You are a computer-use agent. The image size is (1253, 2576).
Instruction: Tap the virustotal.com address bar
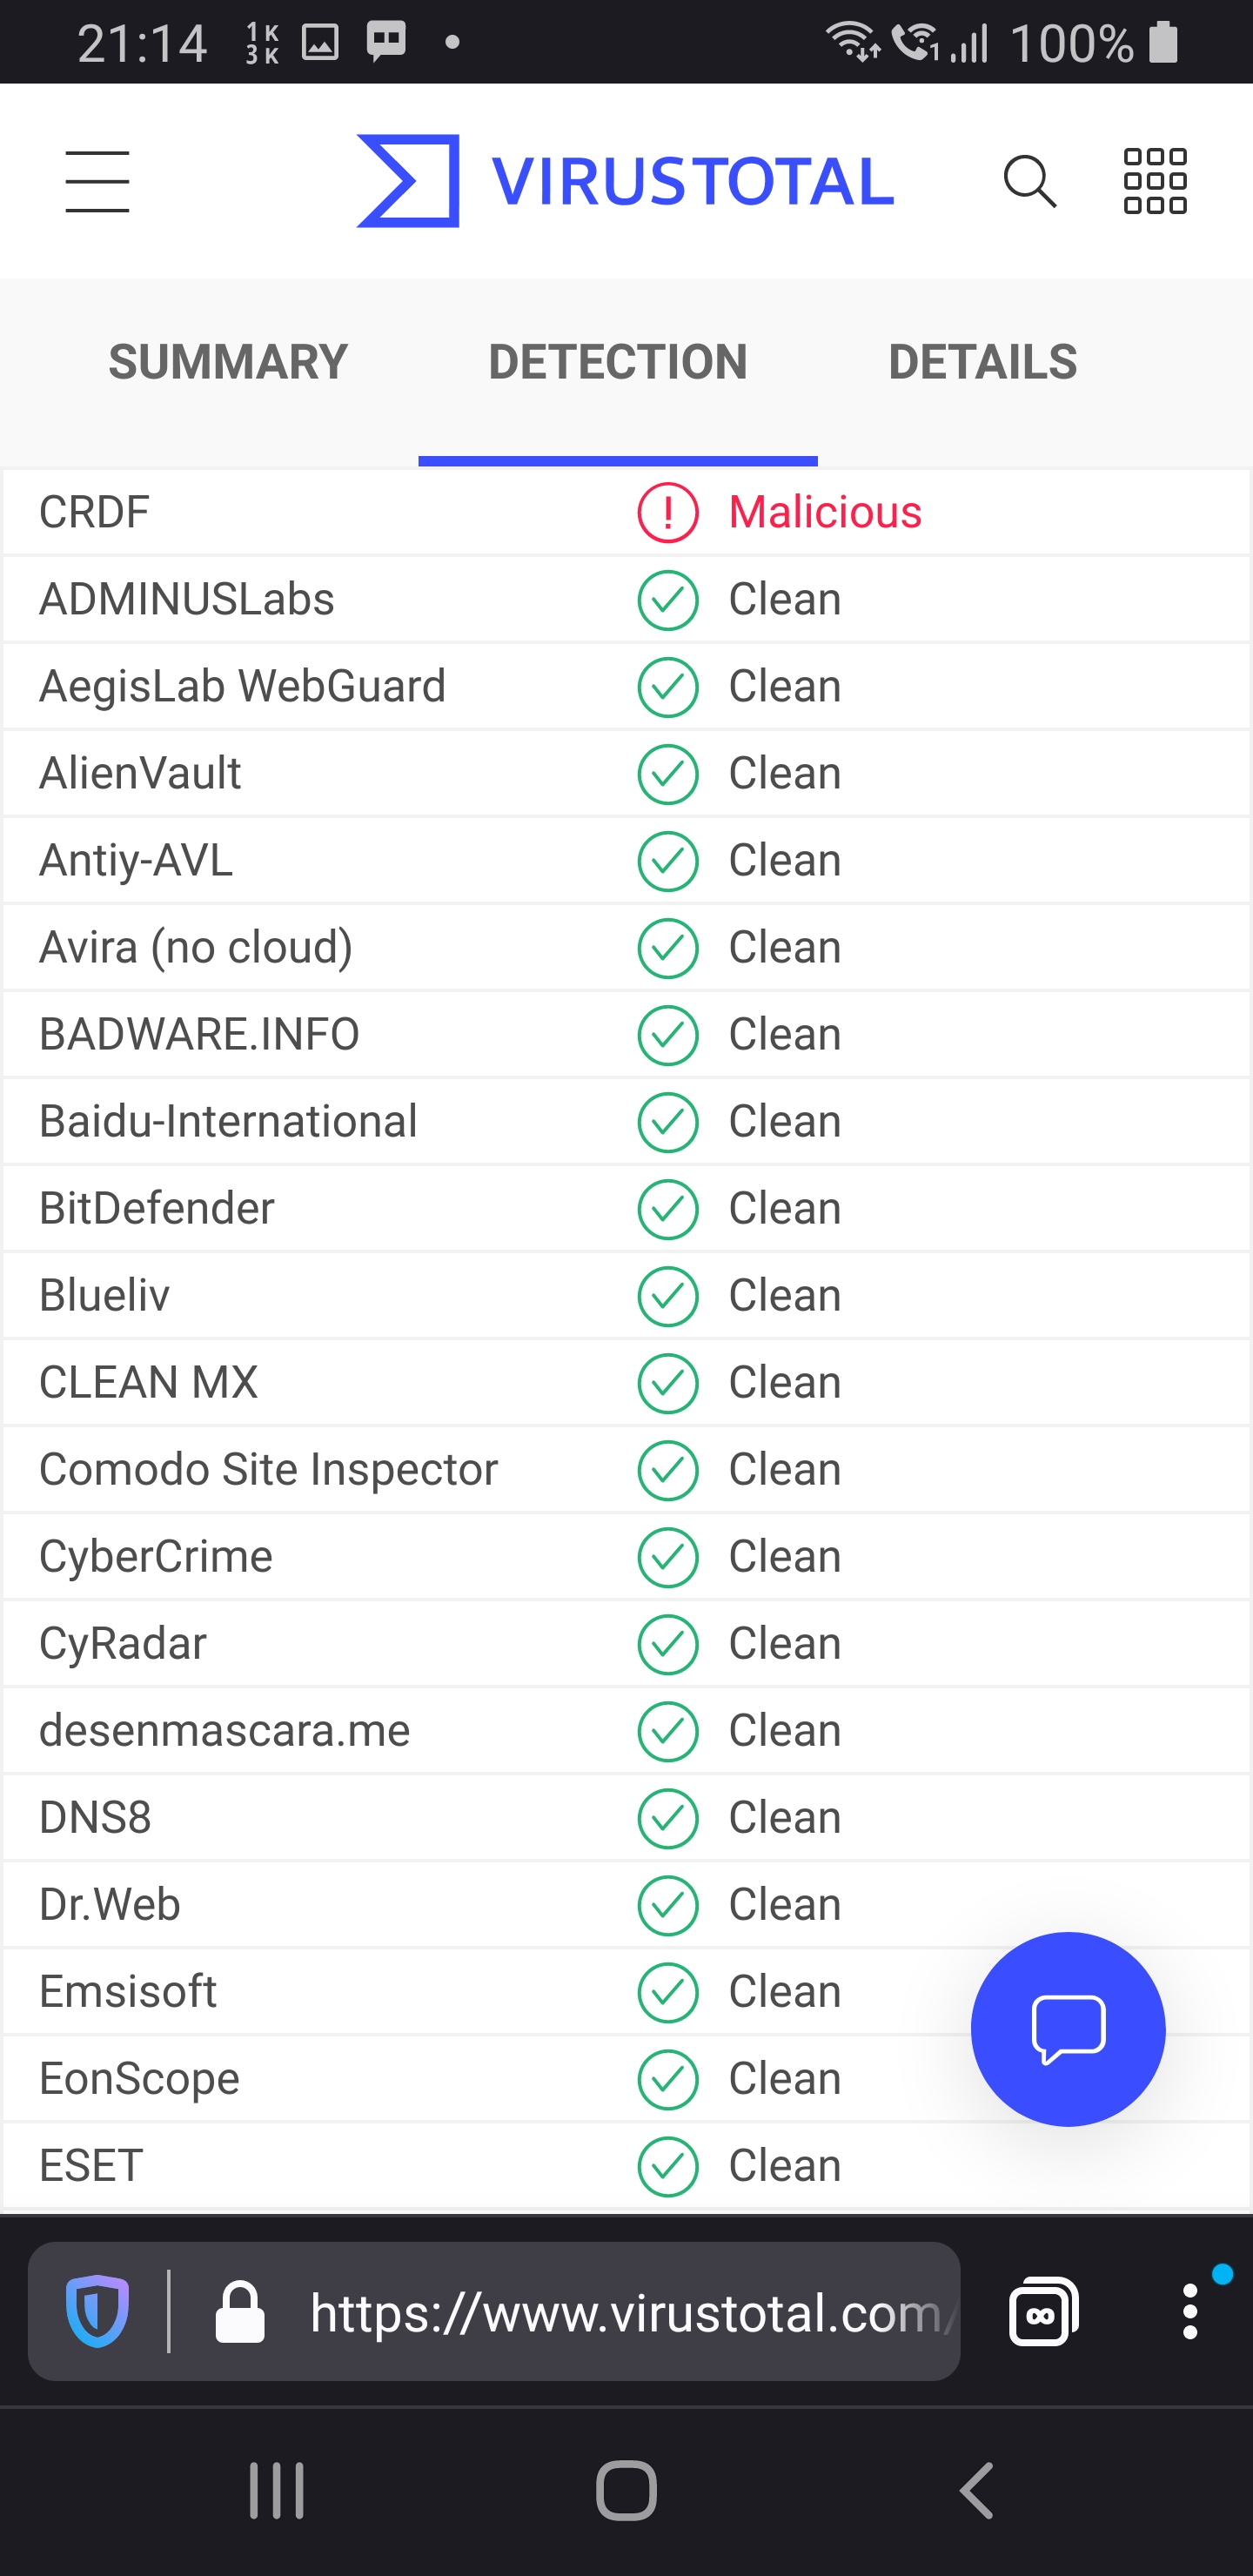tap(630, 2311)
